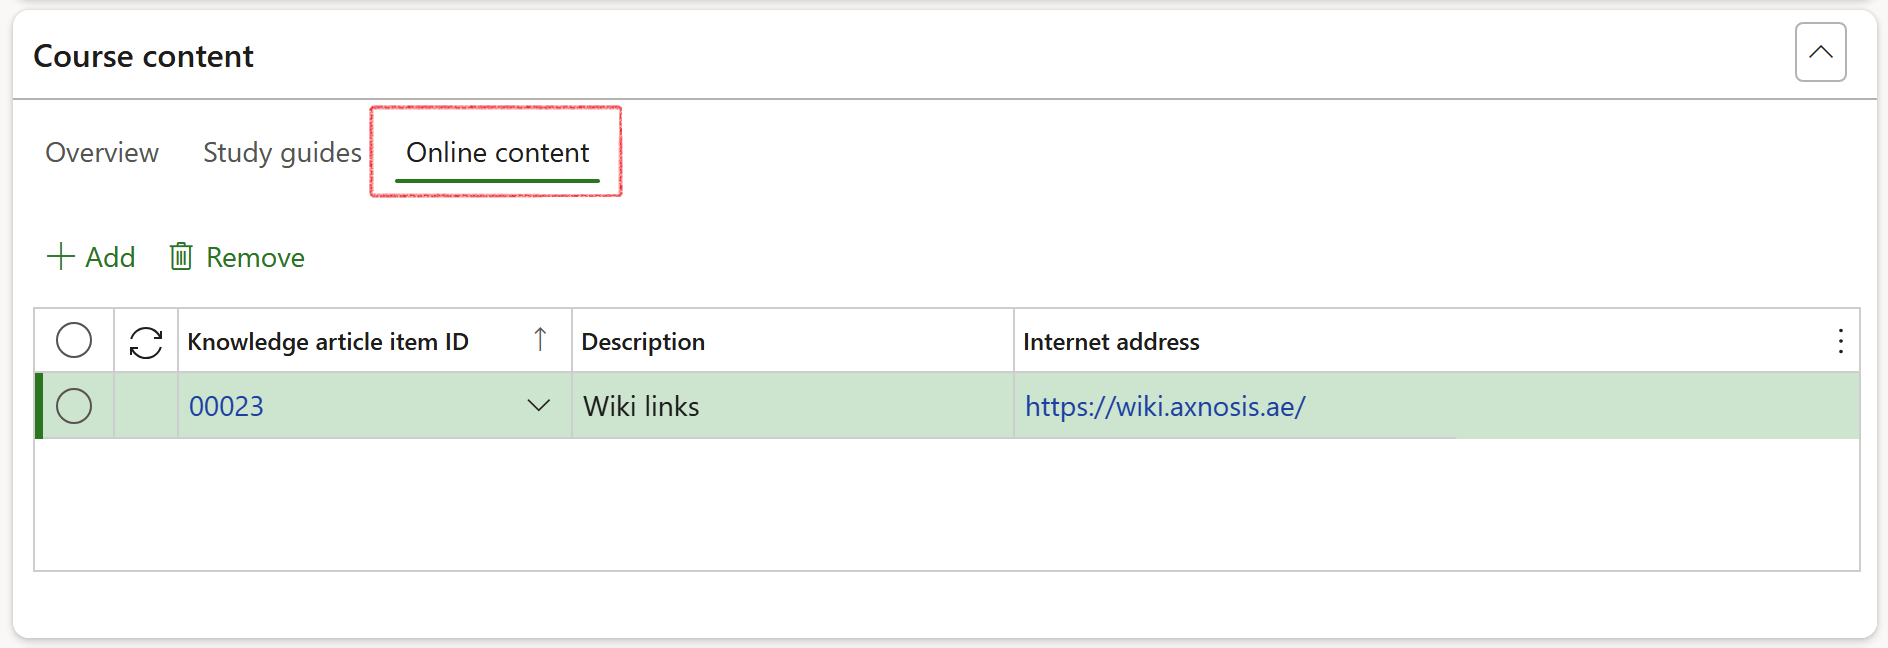
Task: Click the plus icon to Add
Action: [x=61, y=257]
